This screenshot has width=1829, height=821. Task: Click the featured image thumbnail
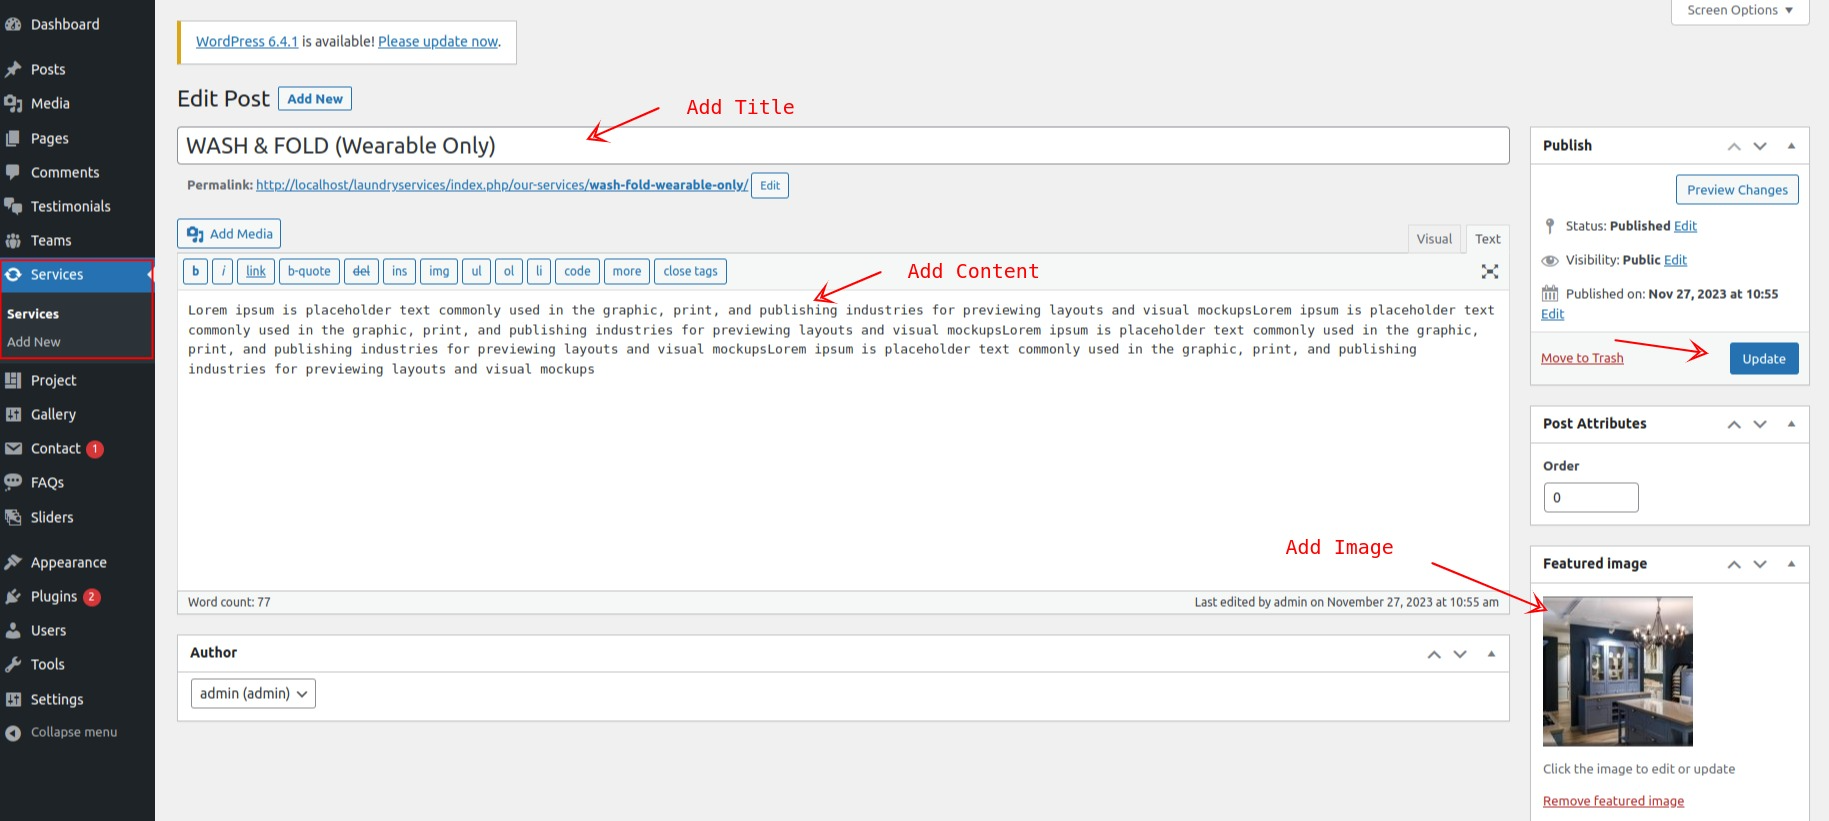point(1617,671)
